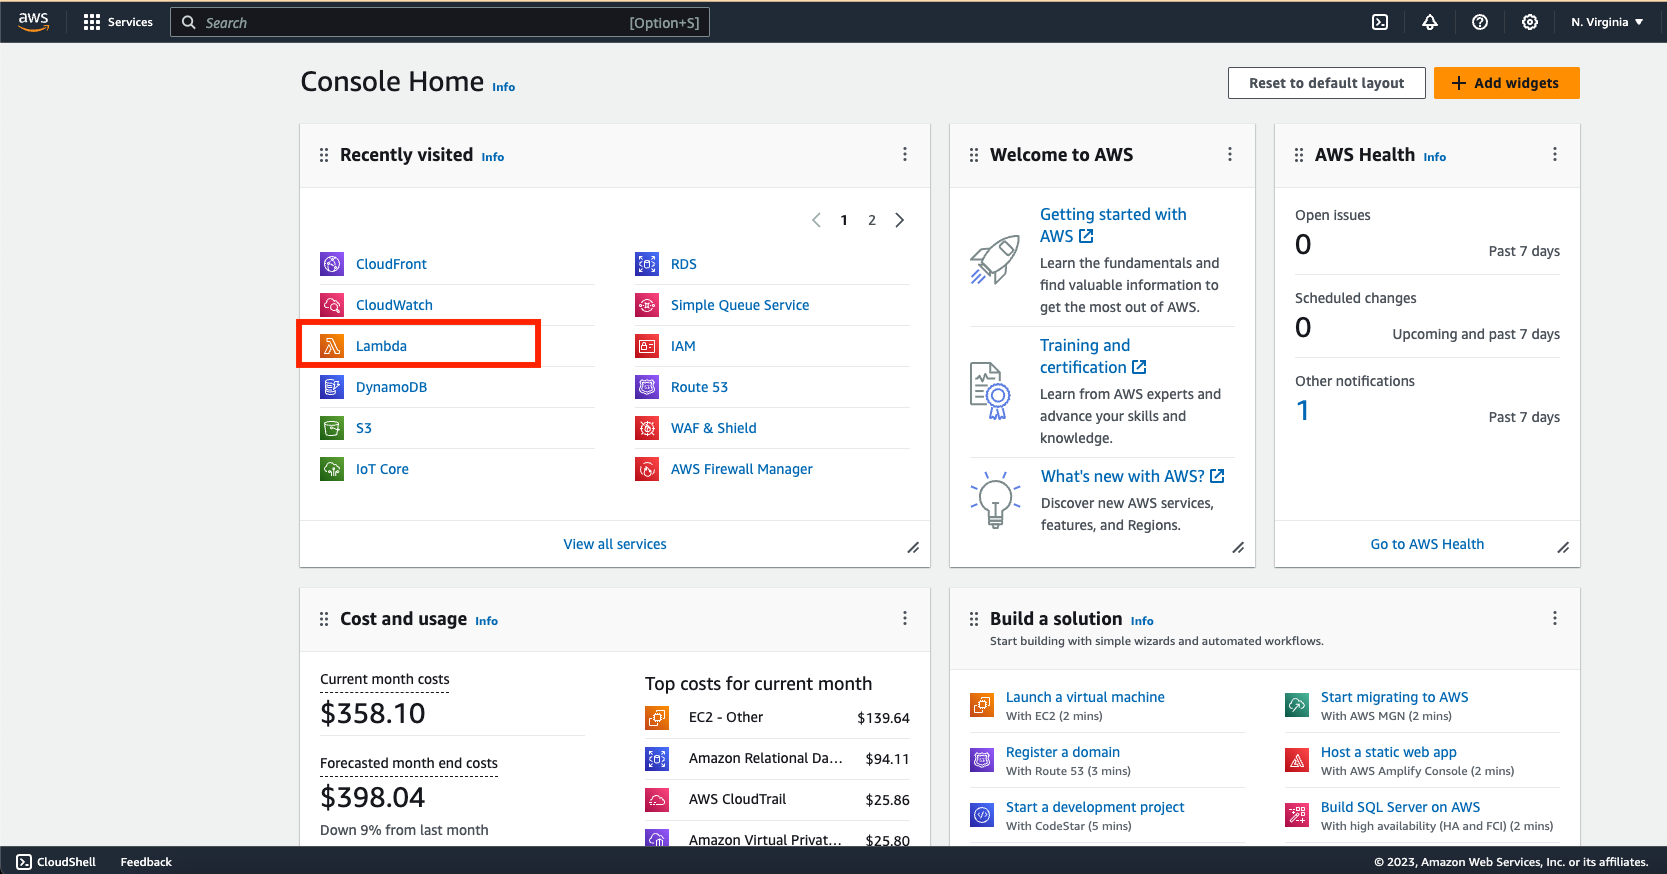Open CloudShell from the bottom bar
This screenshot has height=874, width=1667.
tap(56, 862)
